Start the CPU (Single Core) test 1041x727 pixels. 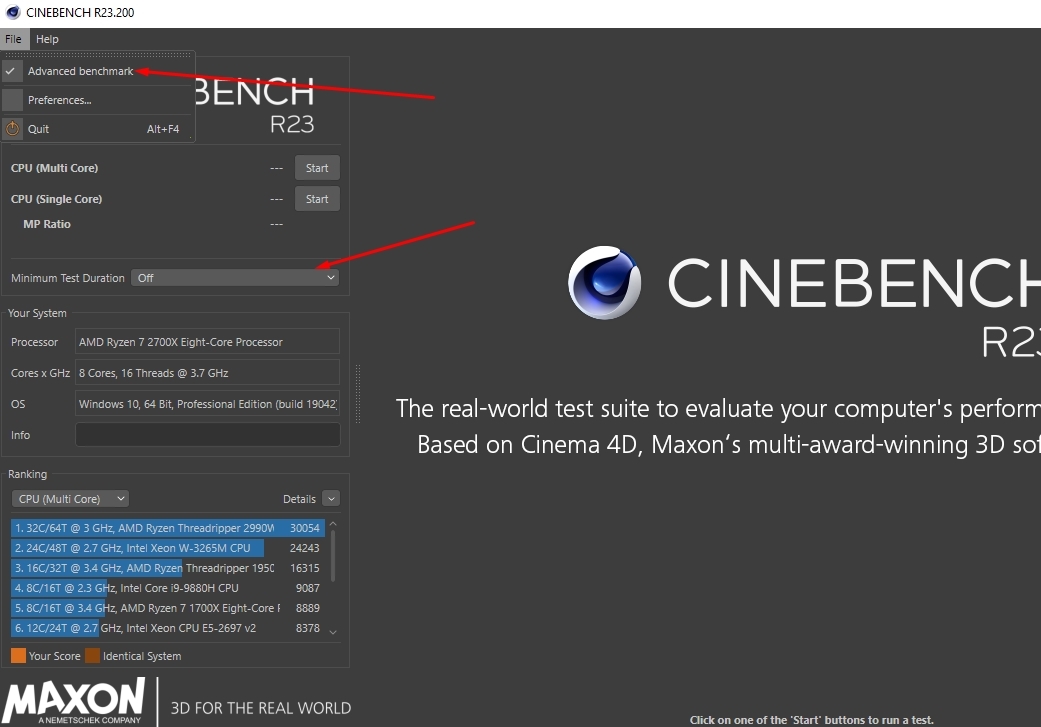point(317,199)
